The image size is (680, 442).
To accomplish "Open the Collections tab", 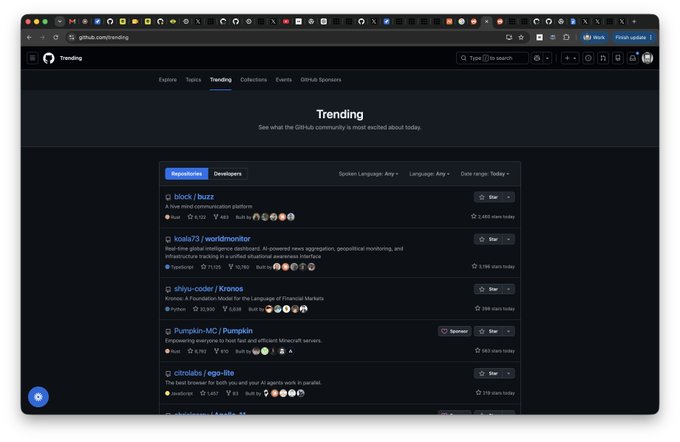I will click(x=254, y=80).
